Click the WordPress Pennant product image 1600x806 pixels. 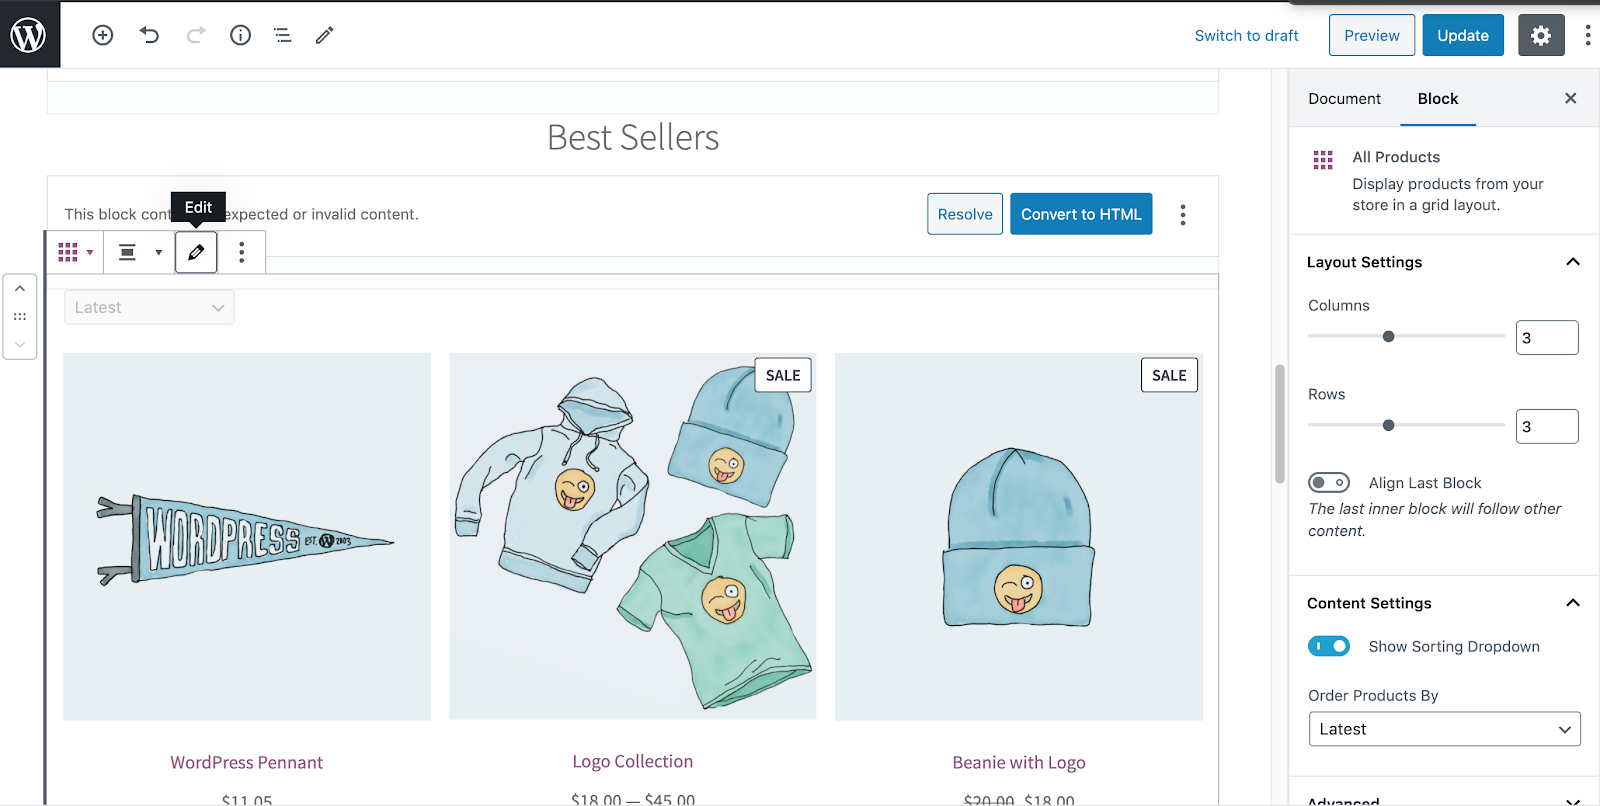[247, 537]
